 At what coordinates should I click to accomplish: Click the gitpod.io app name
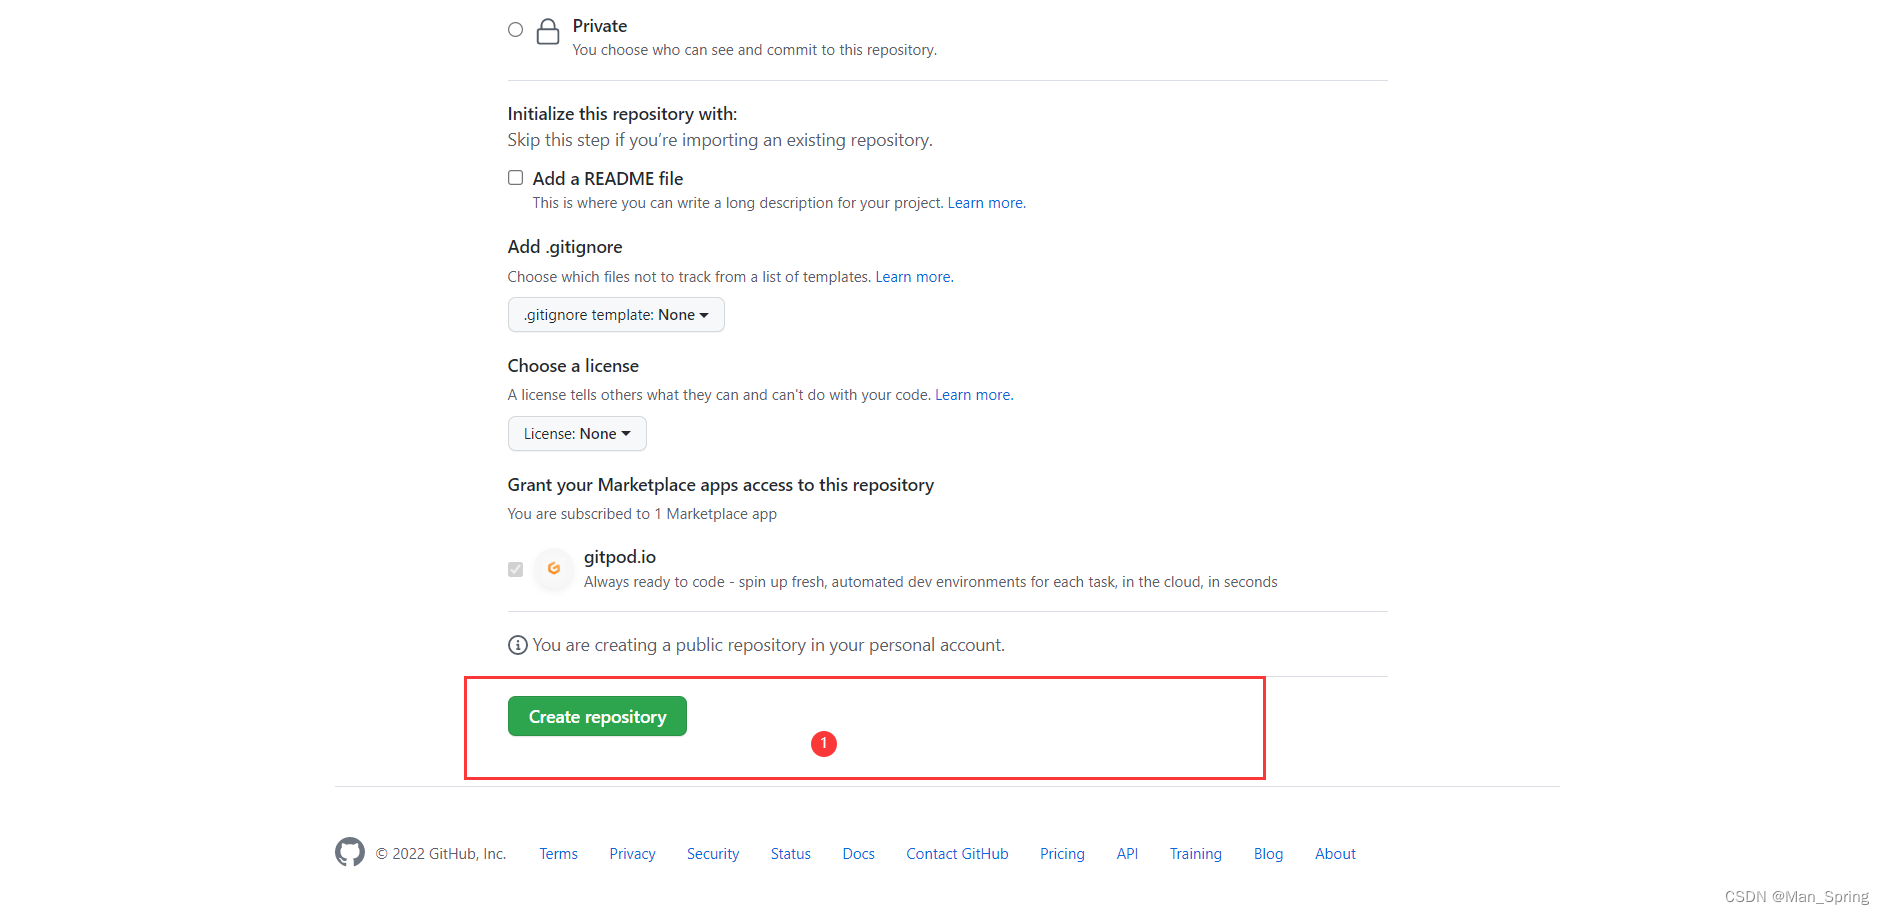click(x=620, y=557)
